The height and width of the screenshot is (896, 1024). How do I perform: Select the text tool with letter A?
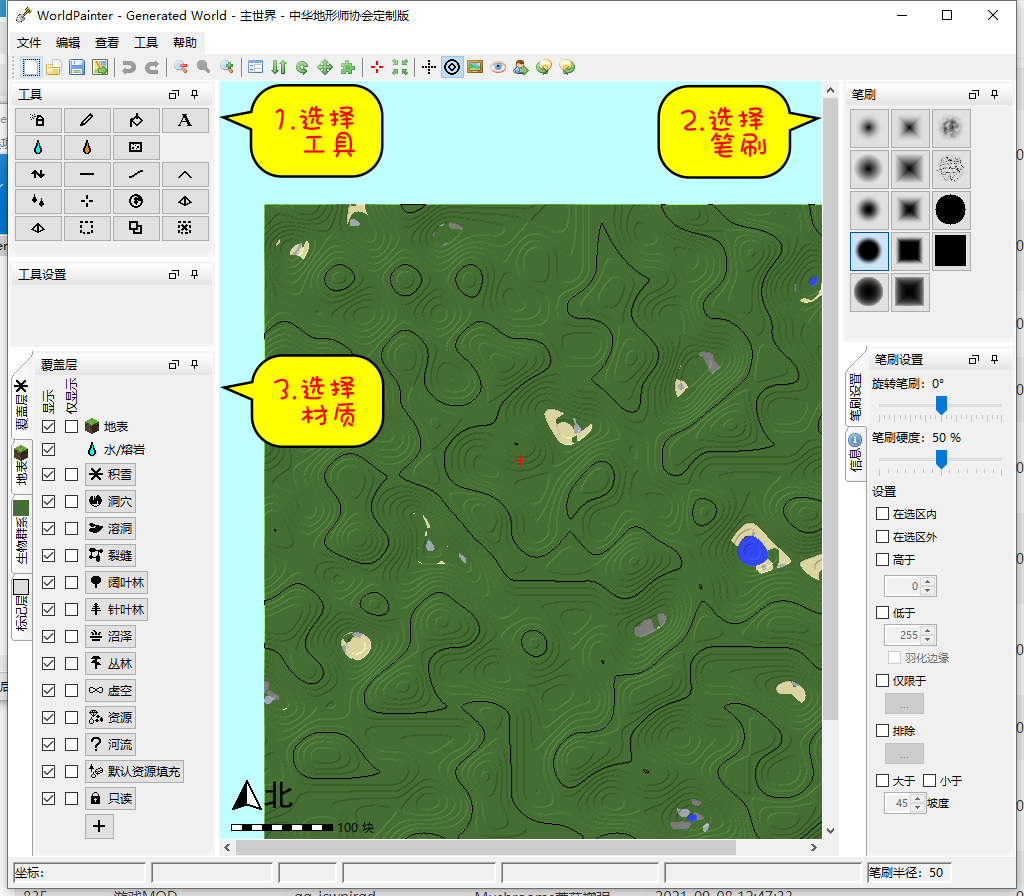click(x=184, y=120)
